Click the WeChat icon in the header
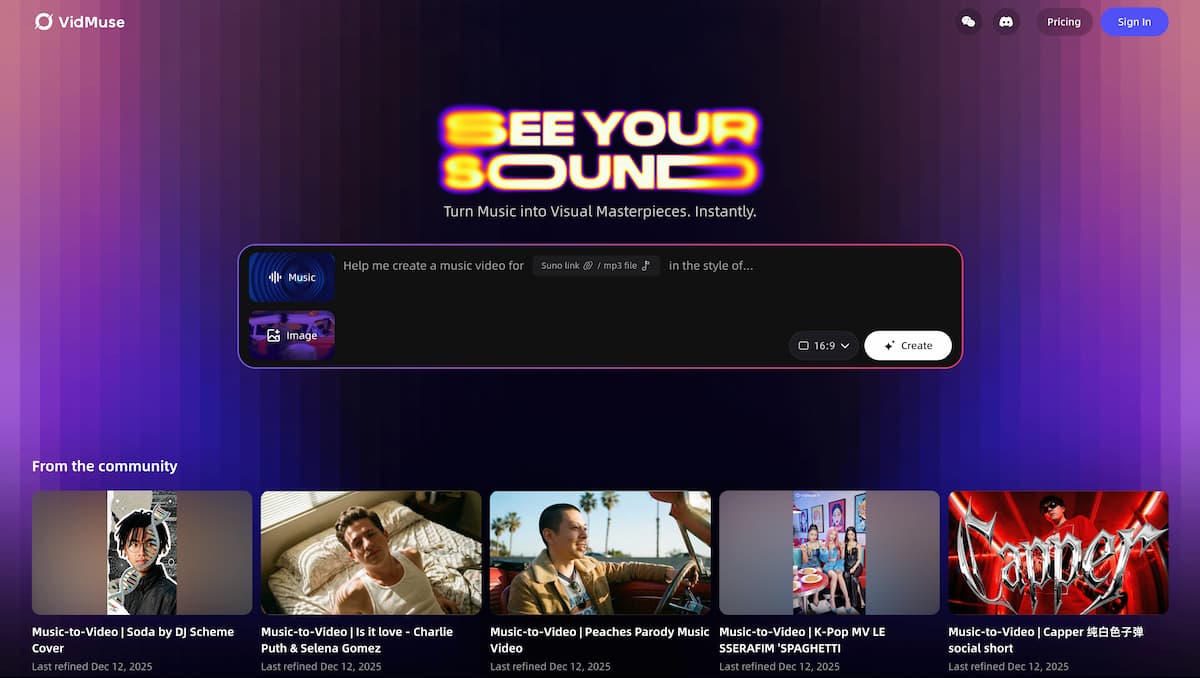This screenshot has height=678, width=1200. point(968,21)
